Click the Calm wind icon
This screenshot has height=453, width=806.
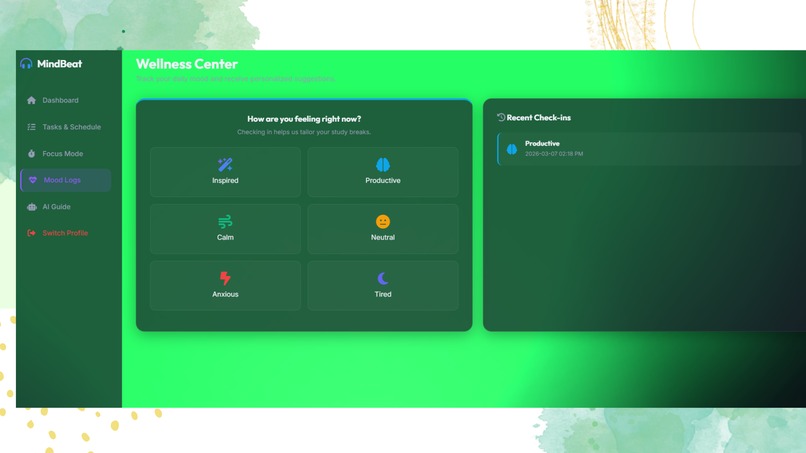point(225,222)
